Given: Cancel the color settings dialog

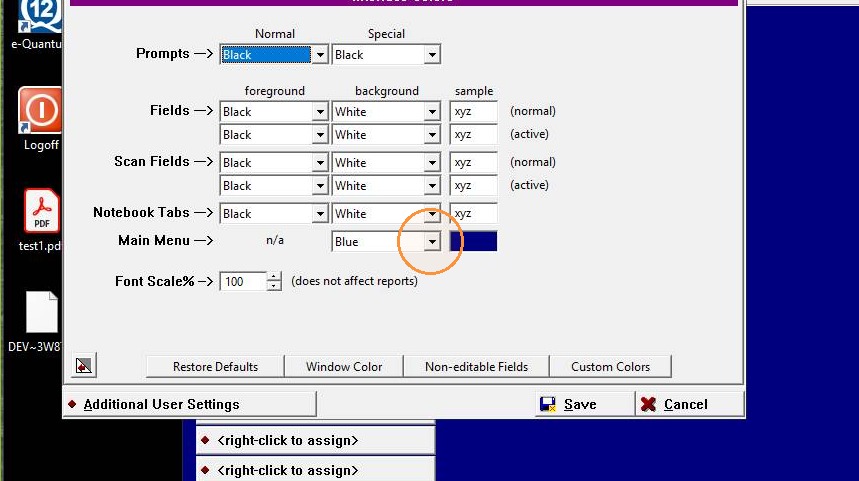Looking at the screenshot, I should (690, 404).
